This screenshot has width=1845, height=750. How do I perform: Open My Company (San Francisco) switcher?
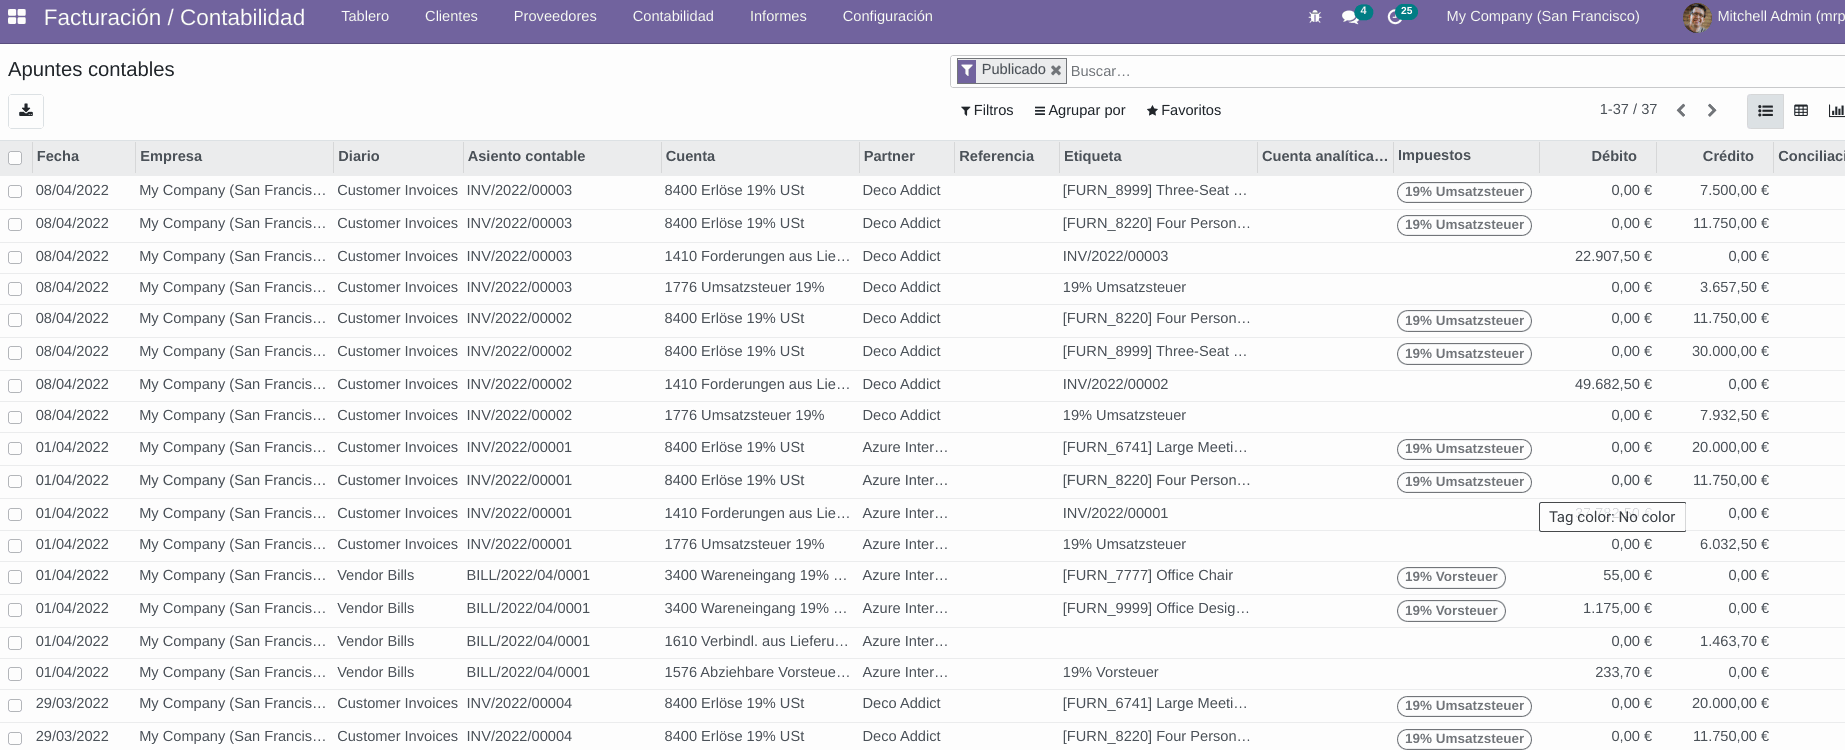coord(1542,16)
